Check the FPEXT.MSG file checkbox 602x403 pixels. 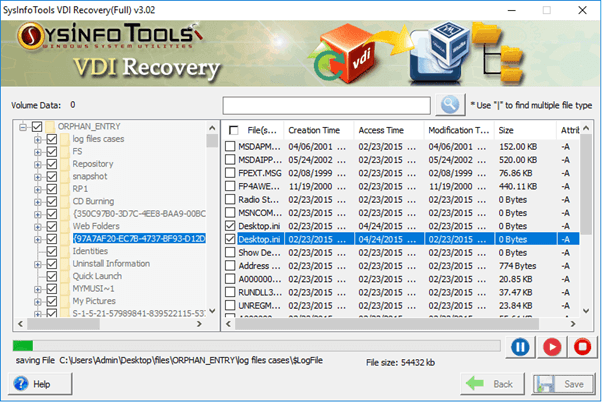click(230, 173)
